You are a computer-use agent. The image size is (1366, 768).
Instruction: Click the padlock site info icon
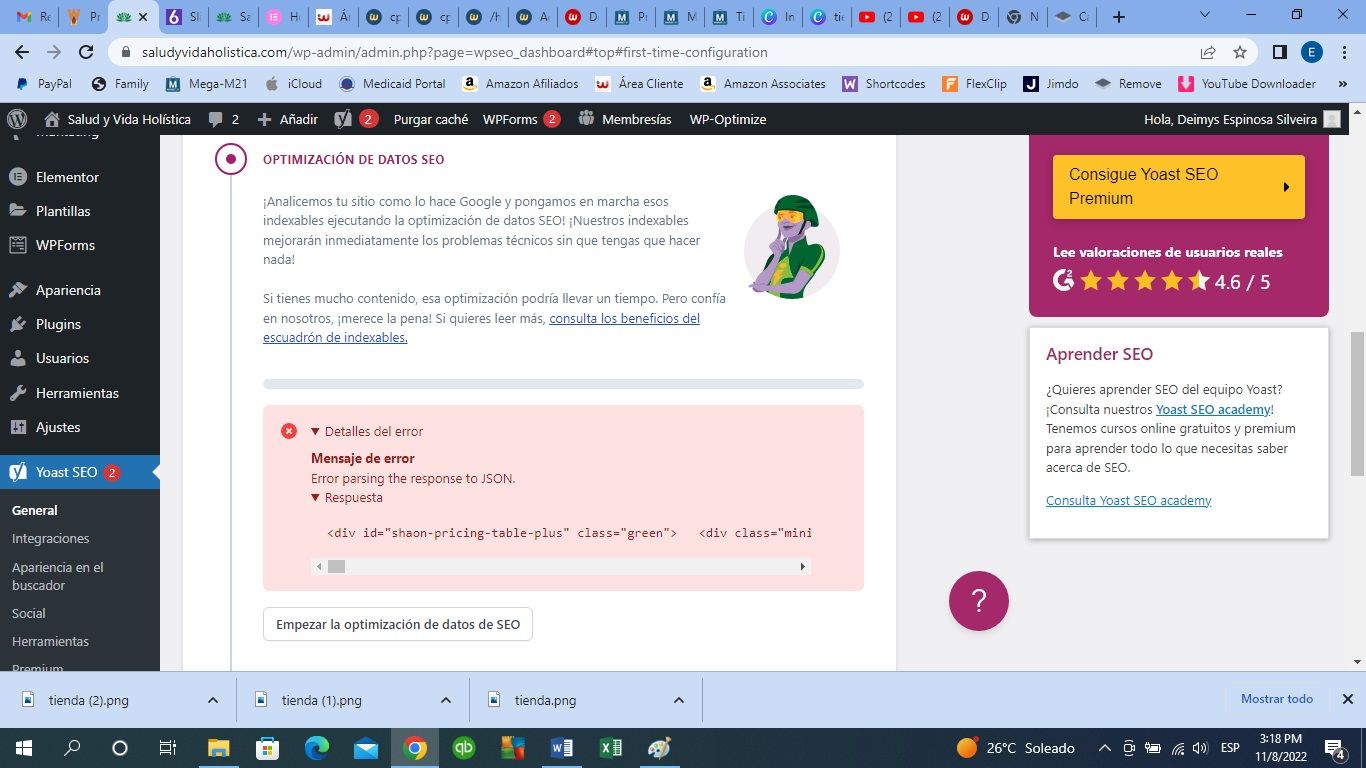pyautogui.click(x=127, y=52)
